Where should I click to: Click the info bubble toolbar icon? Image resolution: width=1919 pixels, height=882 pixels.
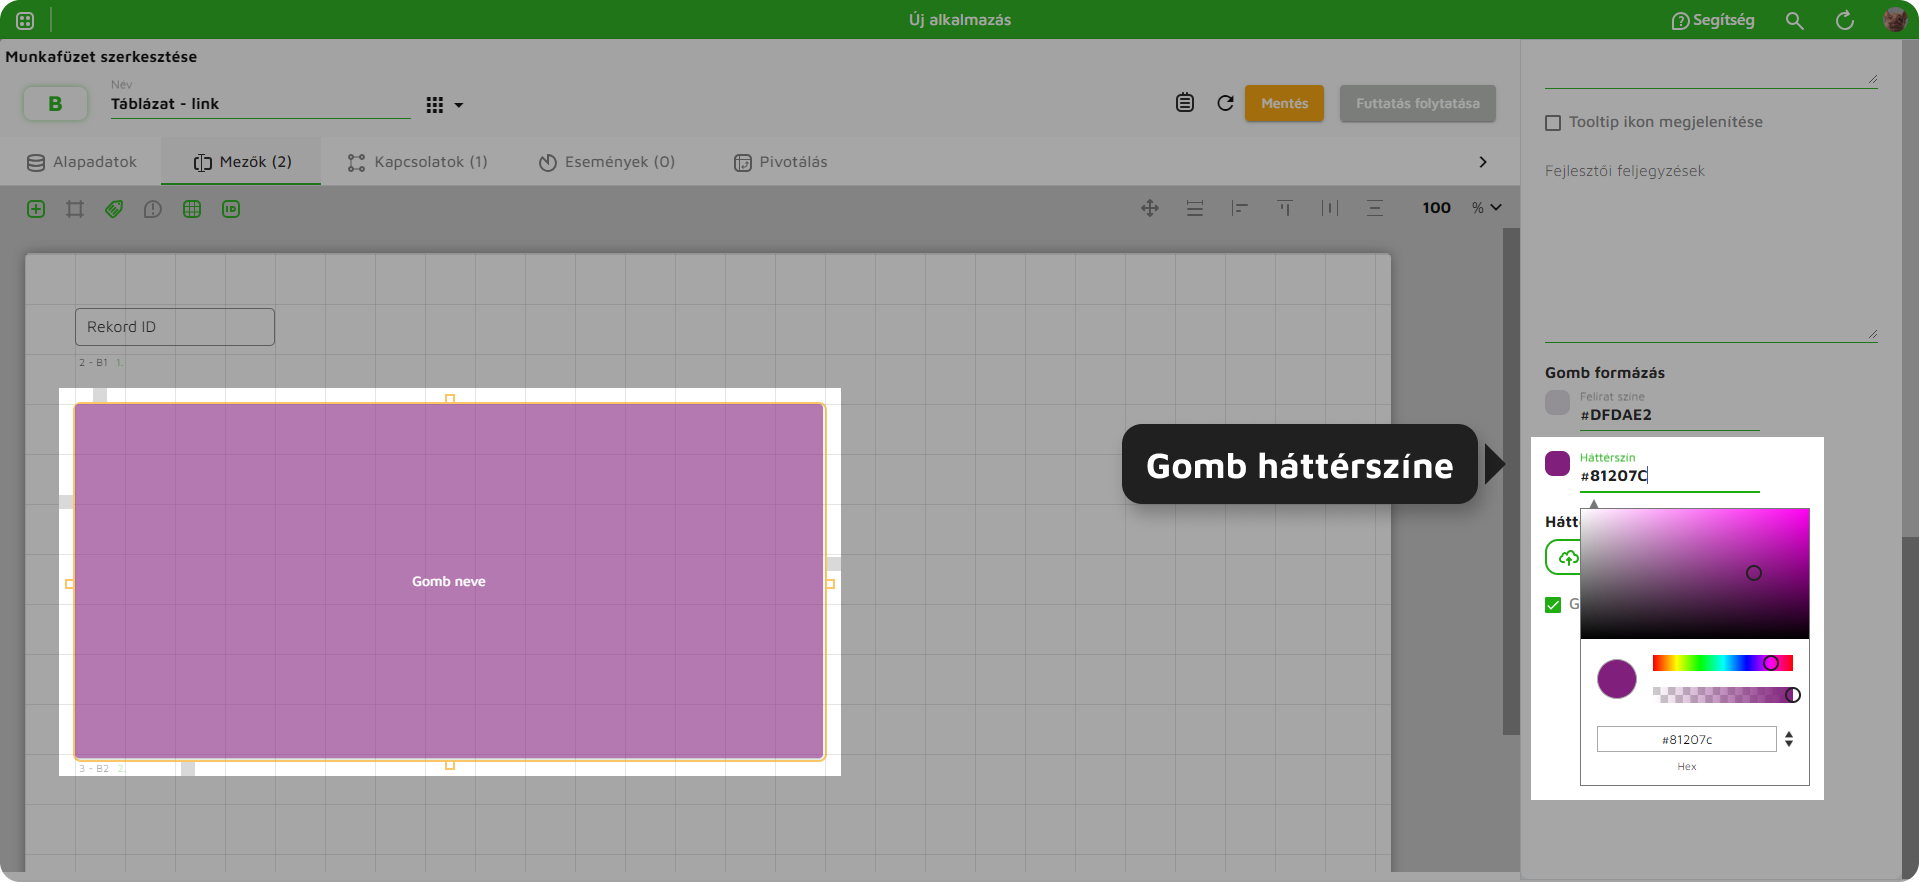click(x=152, y=209)
